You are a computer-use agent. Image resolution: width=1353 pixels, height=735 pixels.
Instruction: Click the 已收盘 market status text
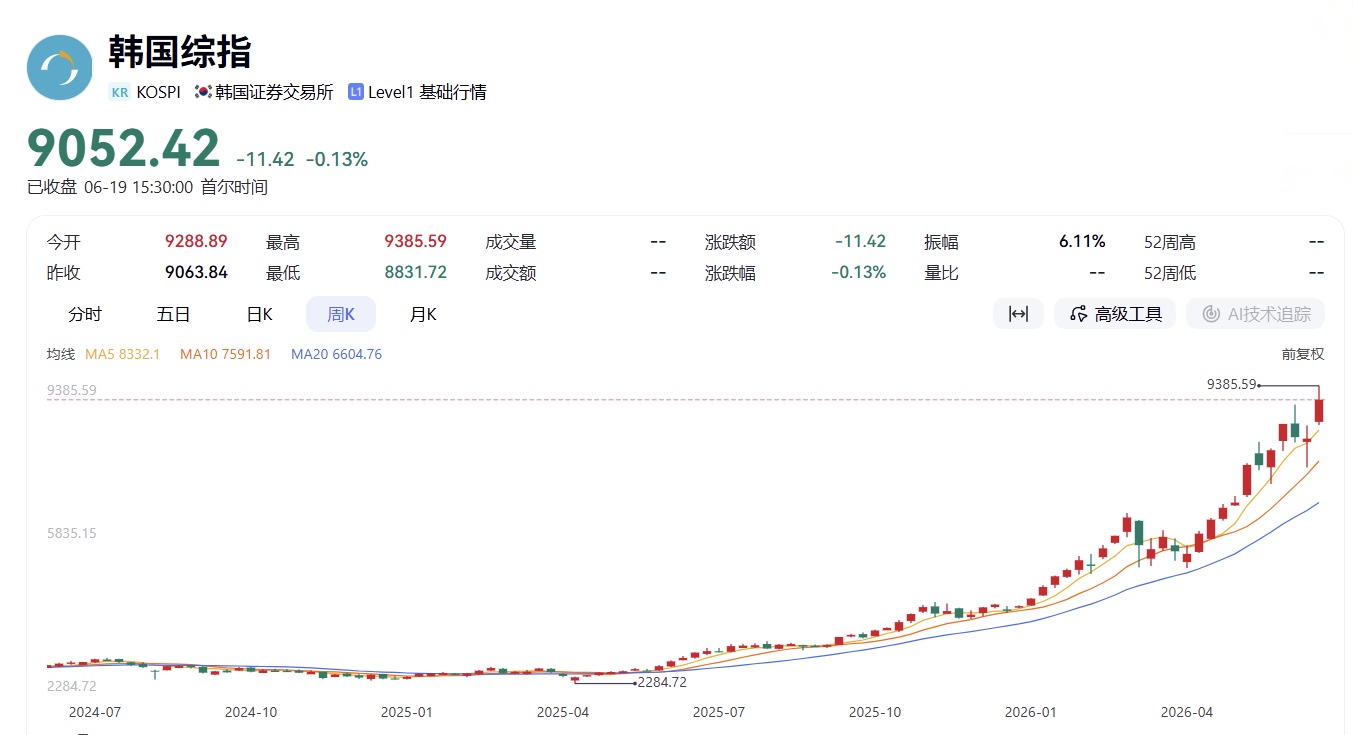click(x=52, y=187)
